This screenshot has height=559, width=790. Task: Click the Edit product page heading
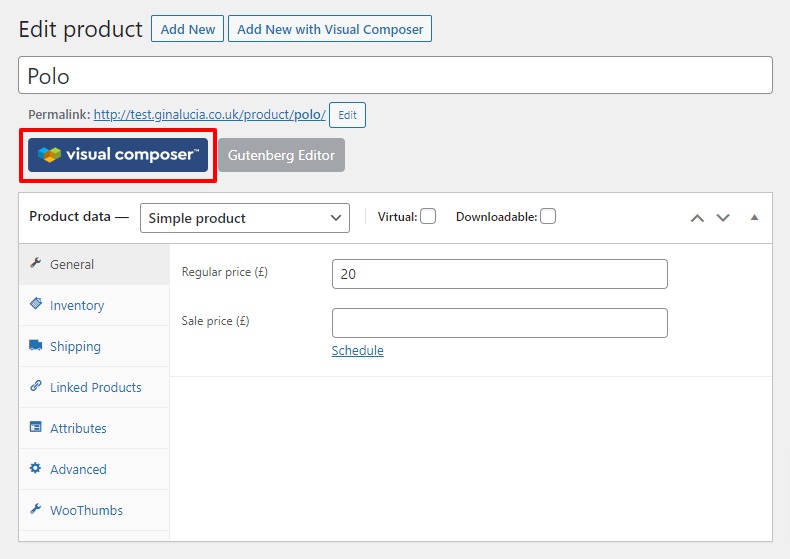(81, 29)
